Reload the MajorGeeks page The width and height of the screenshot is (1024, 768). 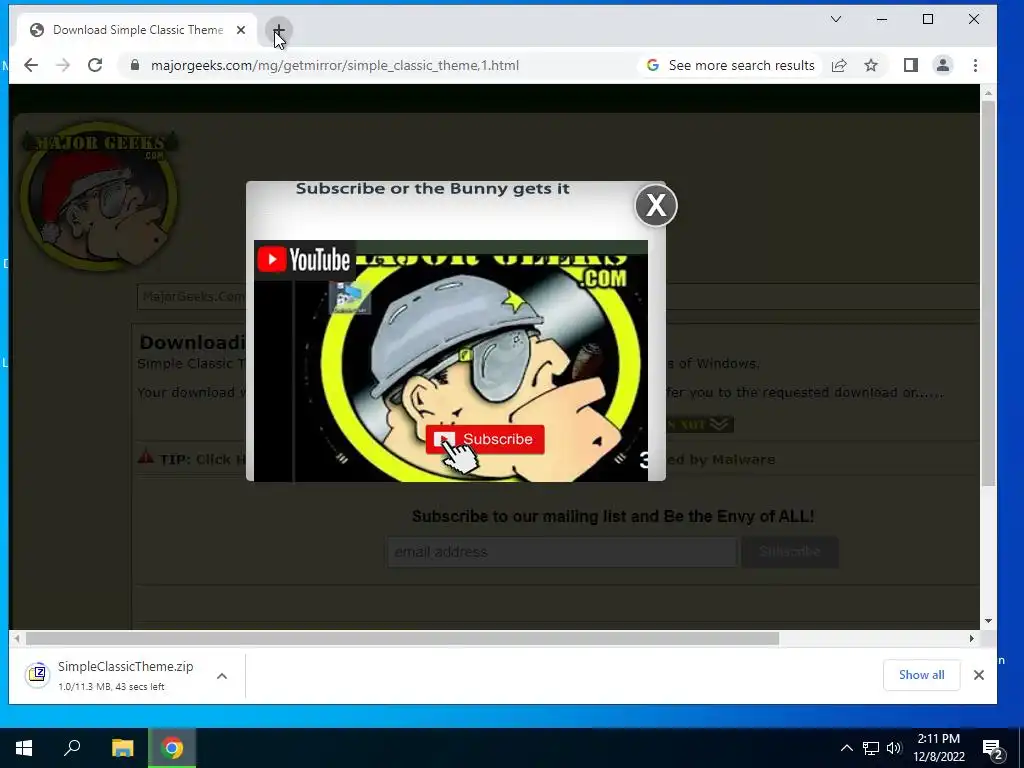click(x=95, y=65)
